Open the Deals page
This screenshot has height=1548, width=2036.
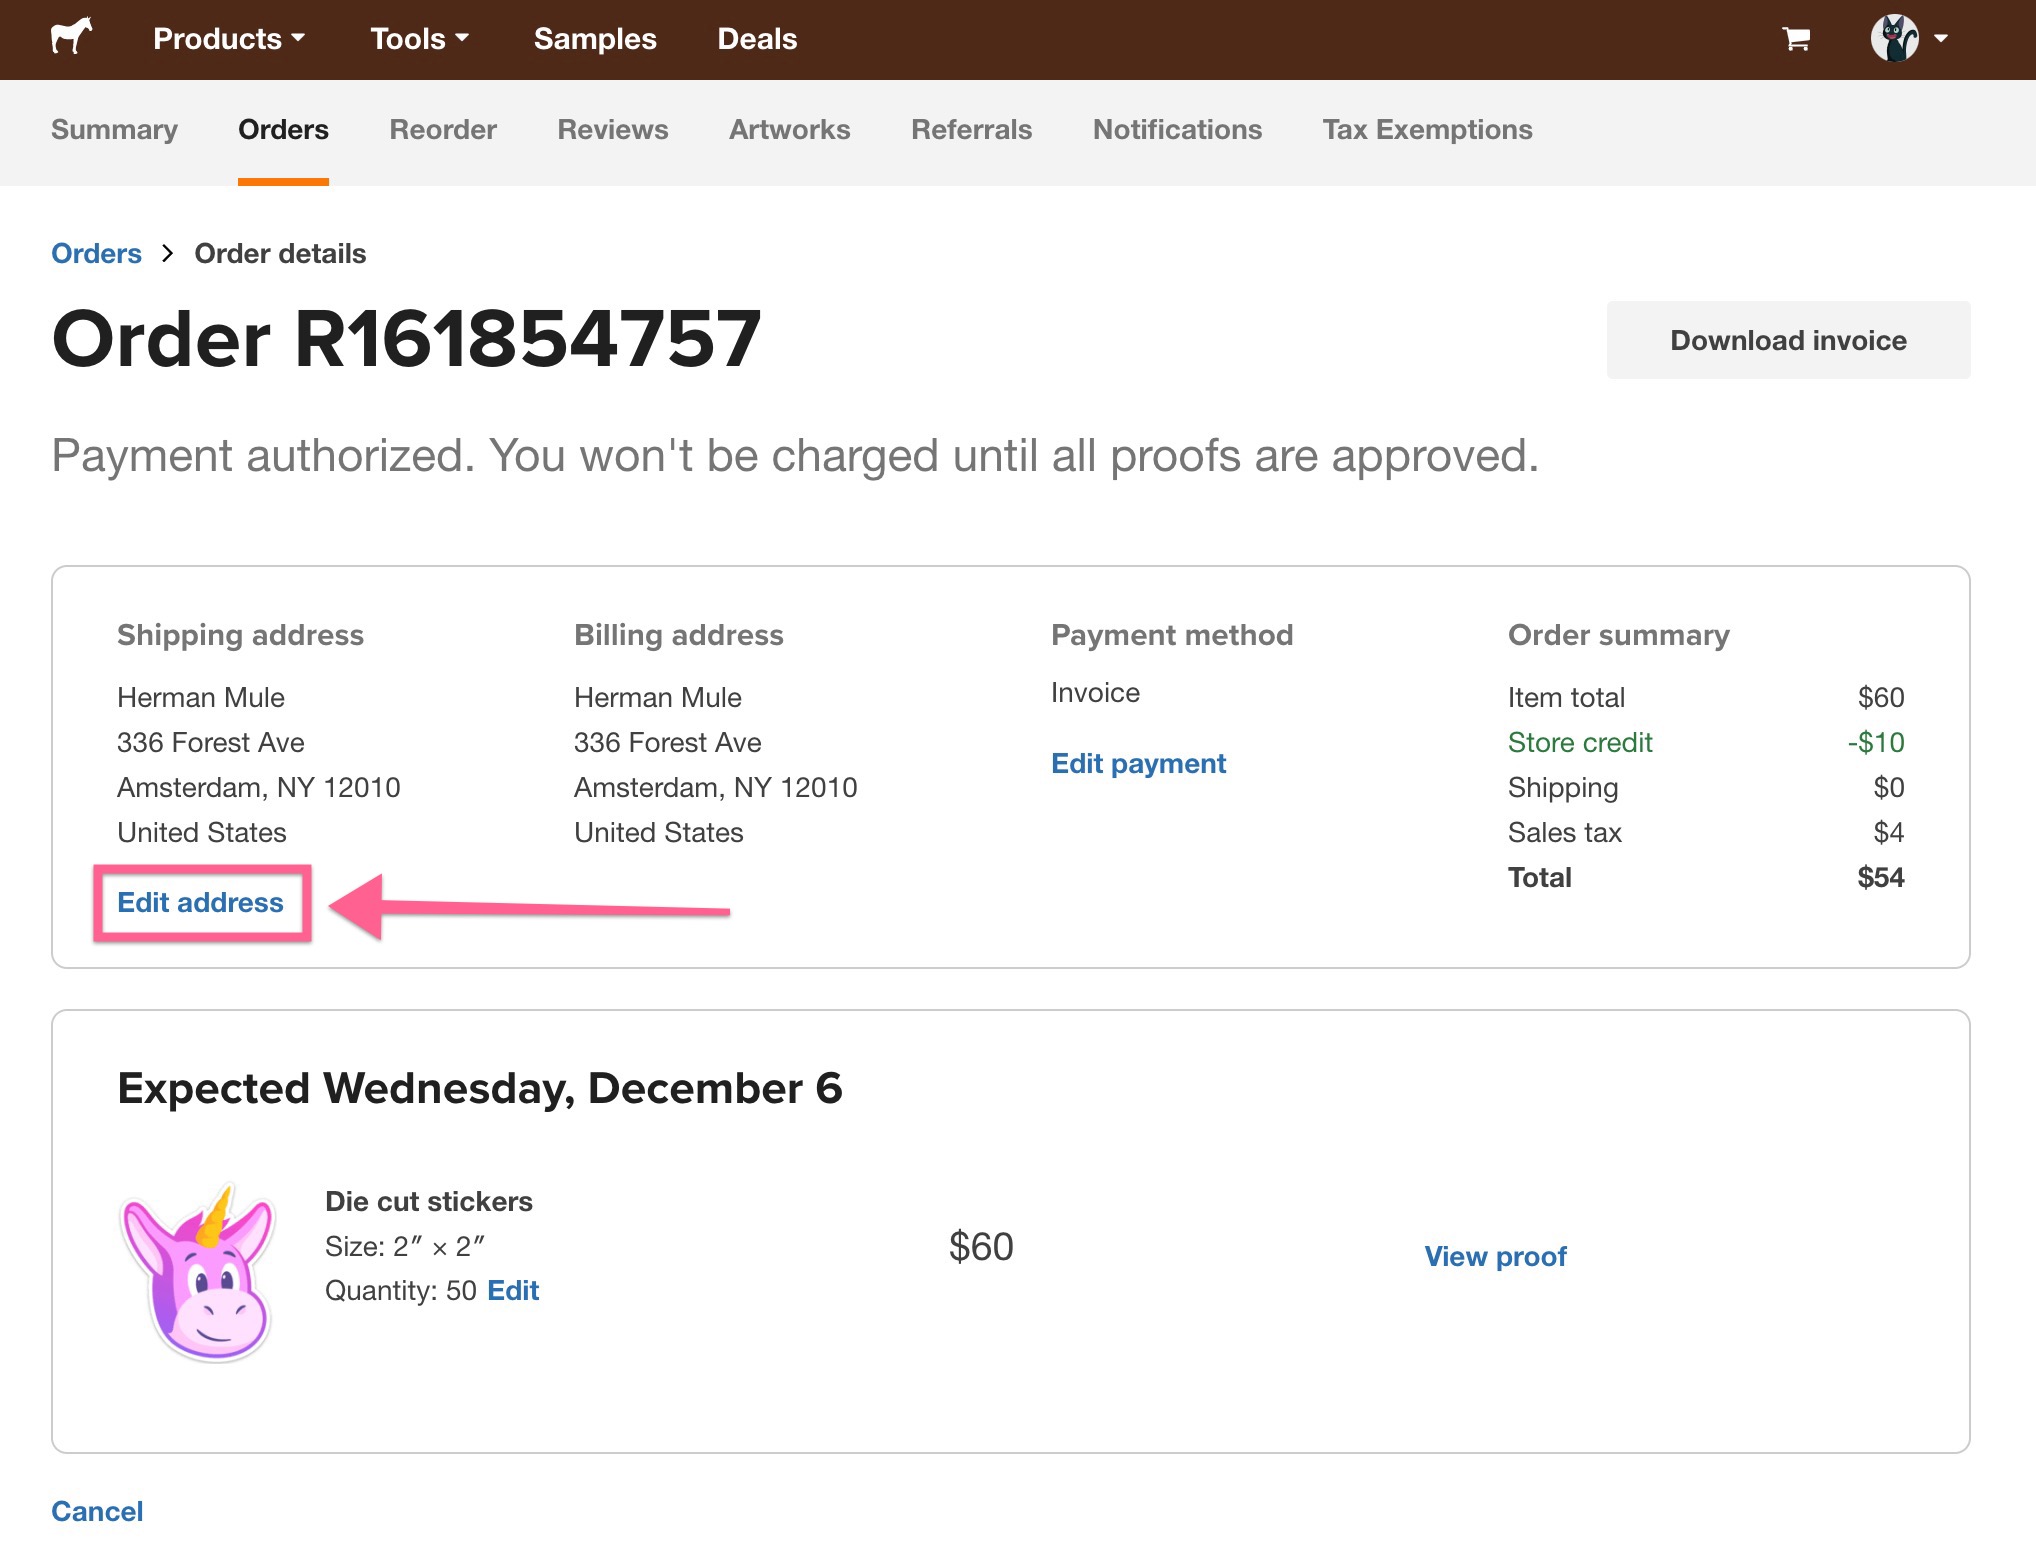pyautogui.click(x=757, y=38)
